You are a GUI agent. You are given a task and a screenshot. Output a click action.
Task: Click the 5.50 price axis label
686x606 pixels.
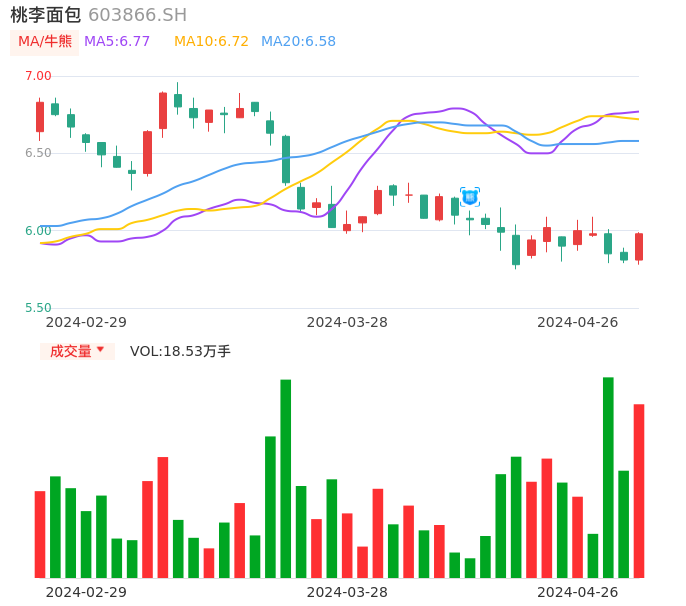coord(38,308)
